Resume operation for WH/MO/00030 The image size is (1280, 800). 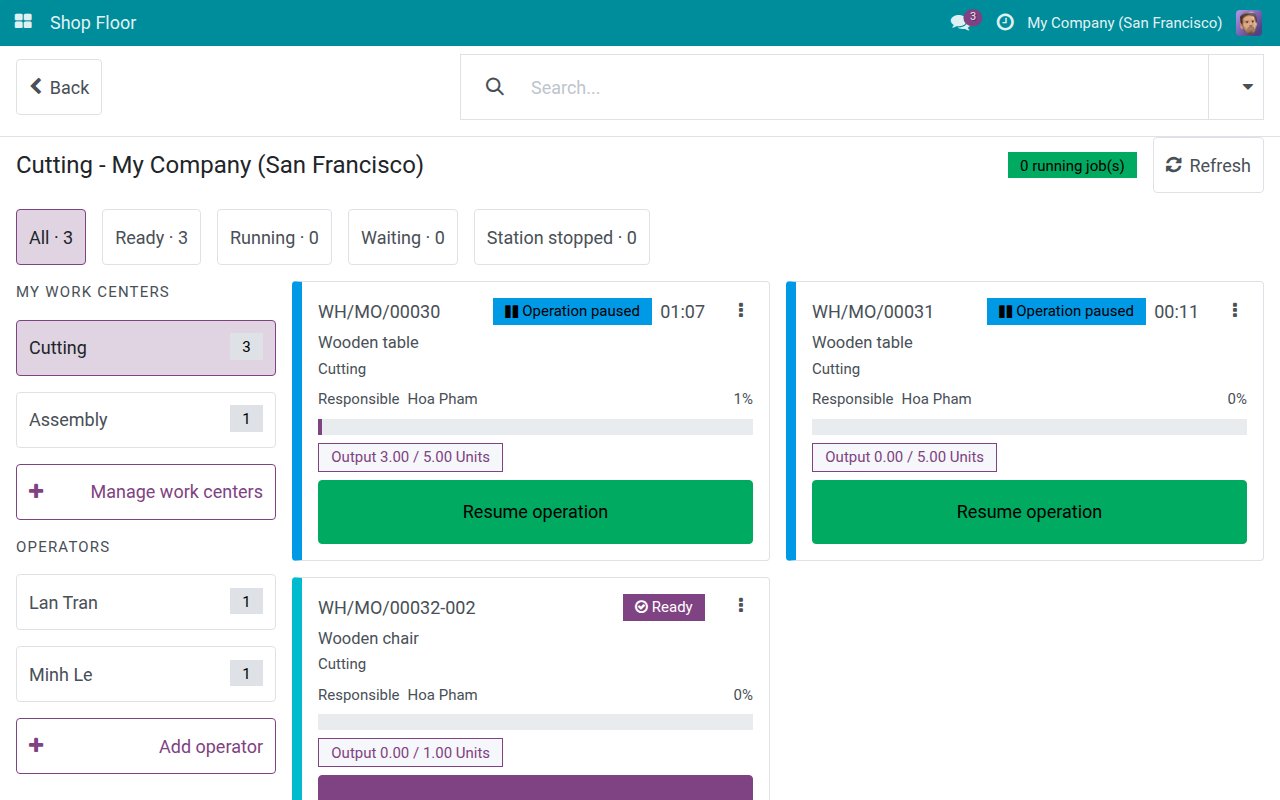coord(535,512)
